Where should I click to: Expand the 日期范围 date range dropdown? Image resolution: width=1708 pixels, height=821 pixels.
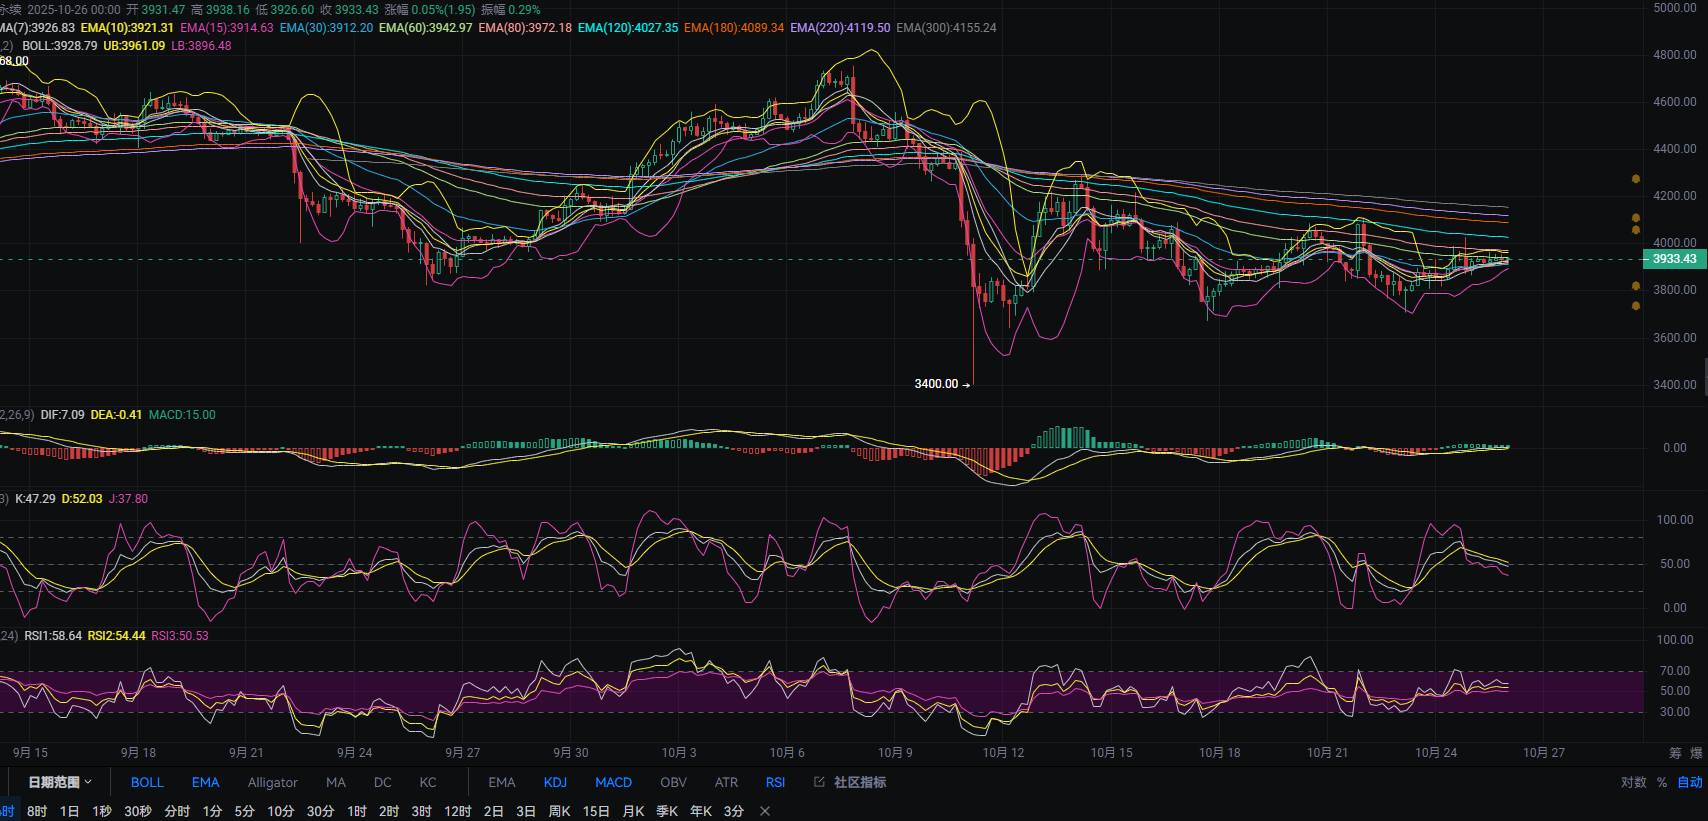pyautogui.click(x=60, y=782)
